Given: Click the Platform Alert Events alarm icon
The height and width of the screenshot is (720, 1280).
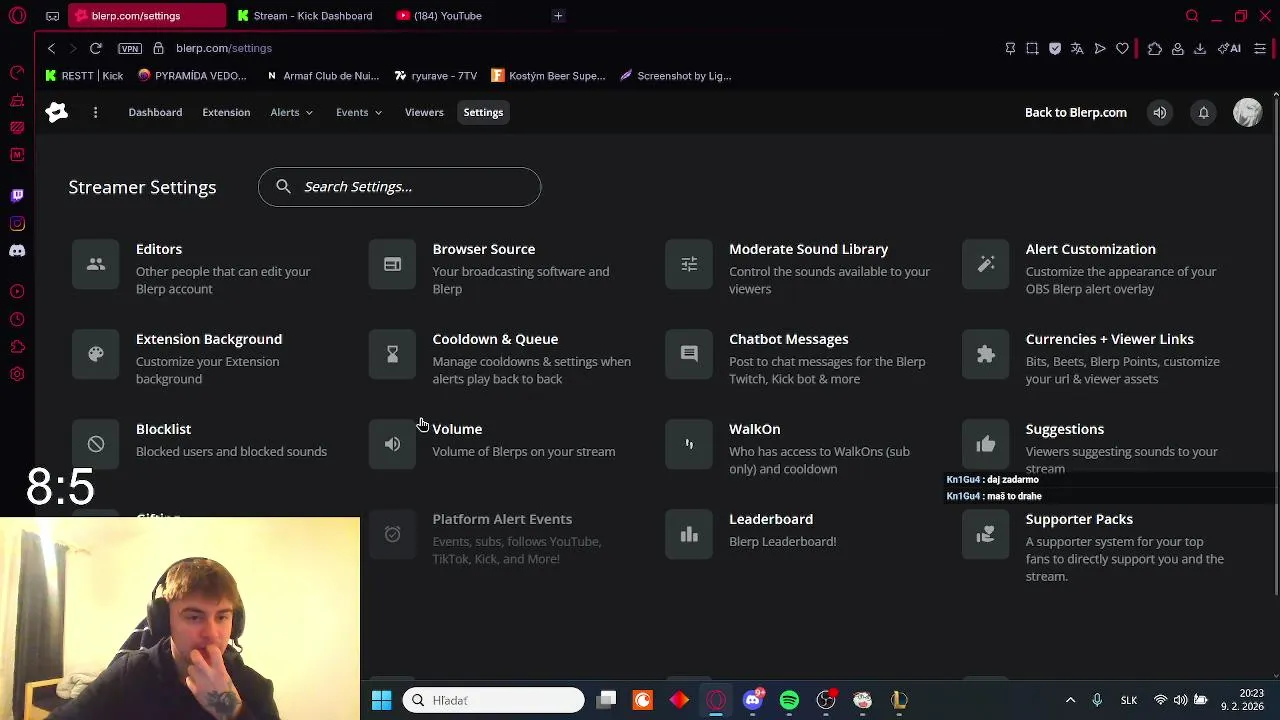Looking at the screenshot, I should point(392,534).
